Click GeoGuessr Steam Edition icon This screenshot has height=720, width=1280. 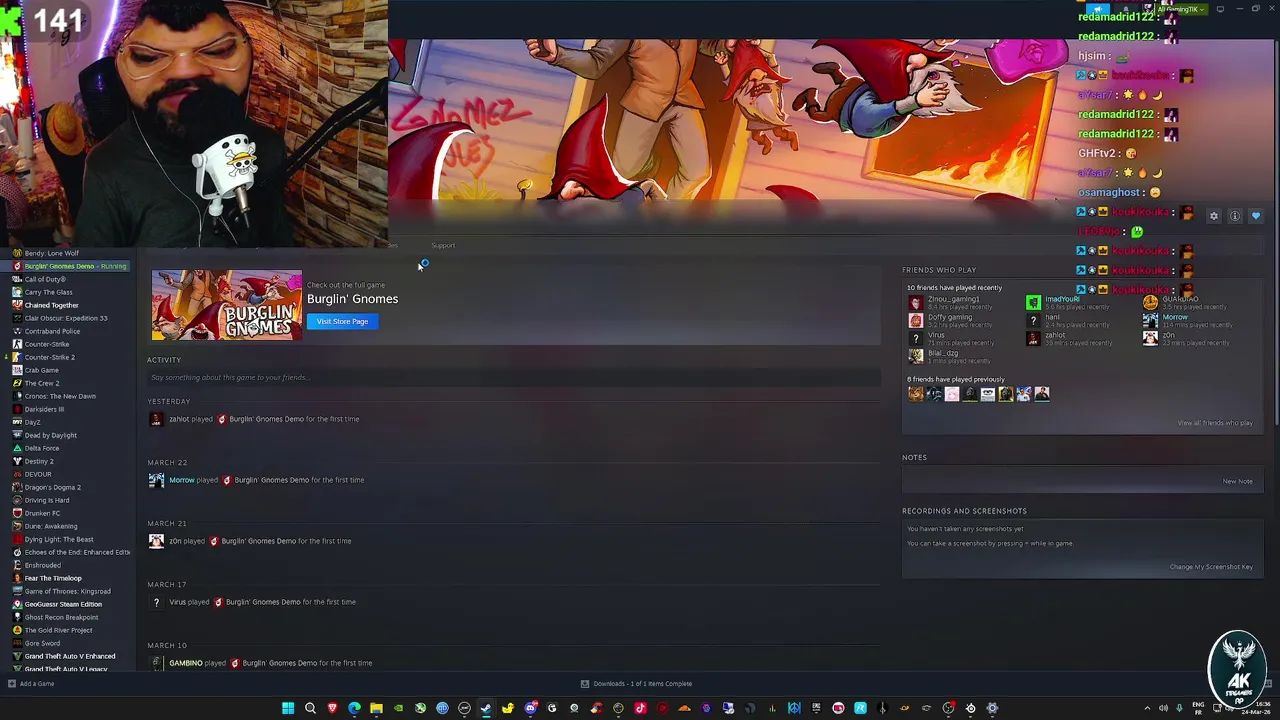click(x=17, y=604)
